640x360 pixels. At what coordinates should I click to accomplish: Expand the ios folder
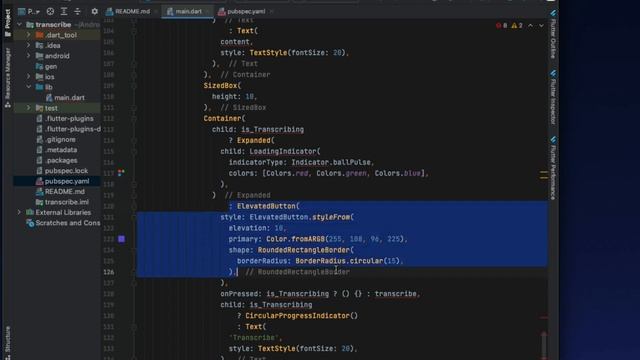coord(29,77)
